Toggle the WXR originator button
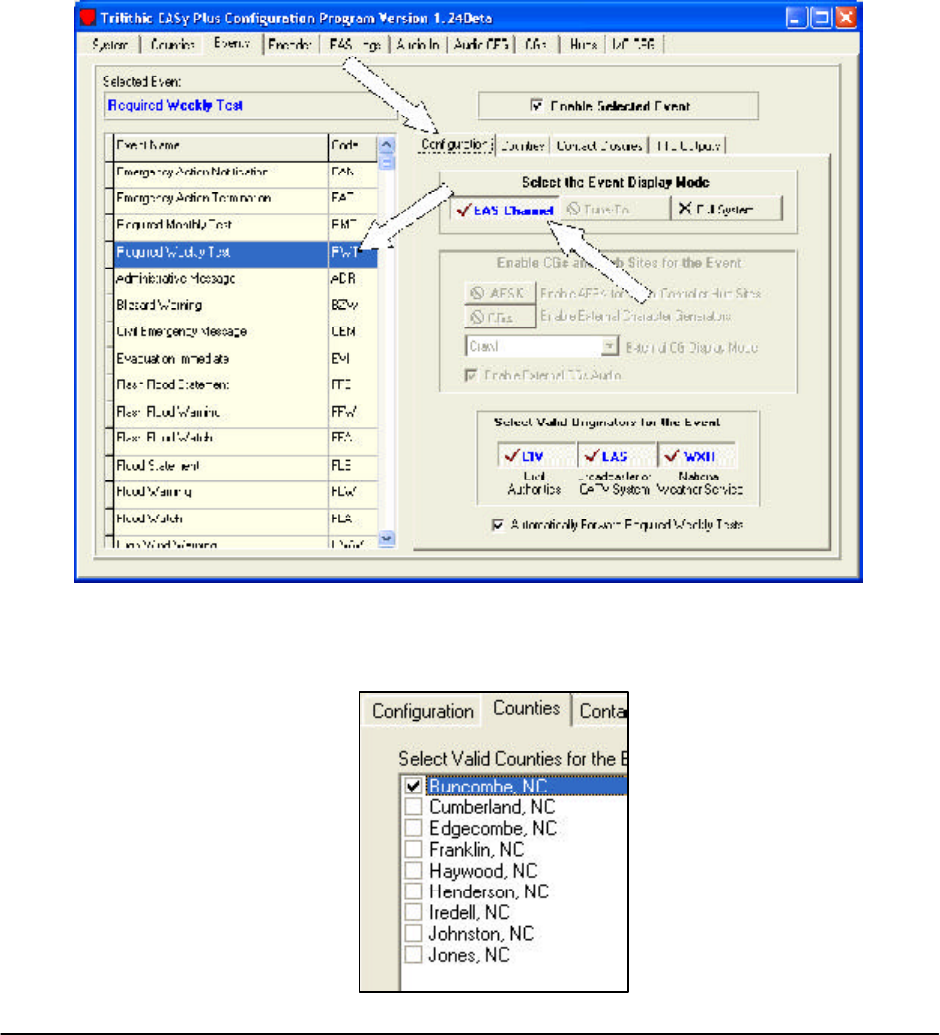The image size is (940, 1035). [696, 455]
